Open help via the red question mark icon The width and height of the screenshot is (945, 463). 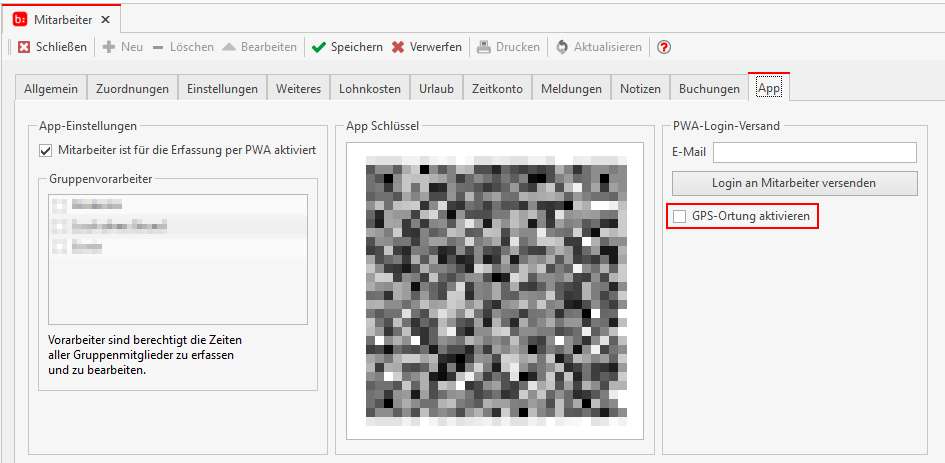tap(664, 47)
